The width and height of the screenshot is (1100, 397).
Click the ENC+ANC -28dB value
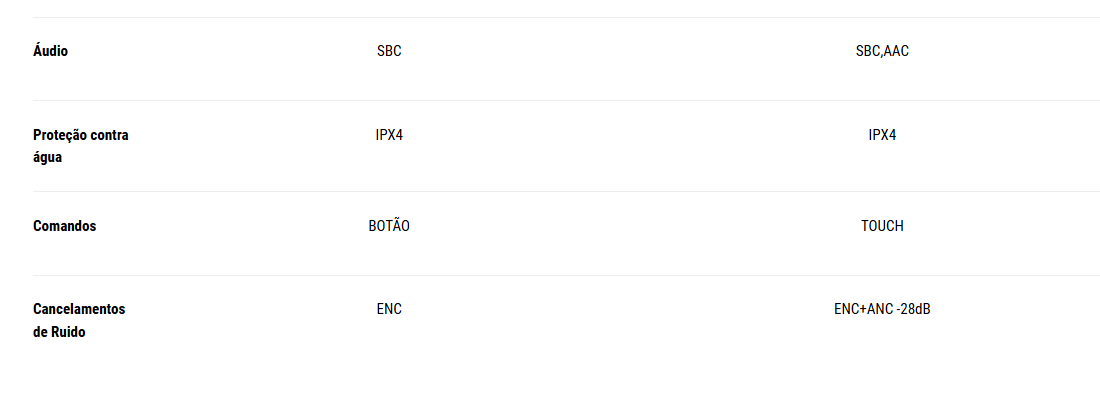pos(882,309)
